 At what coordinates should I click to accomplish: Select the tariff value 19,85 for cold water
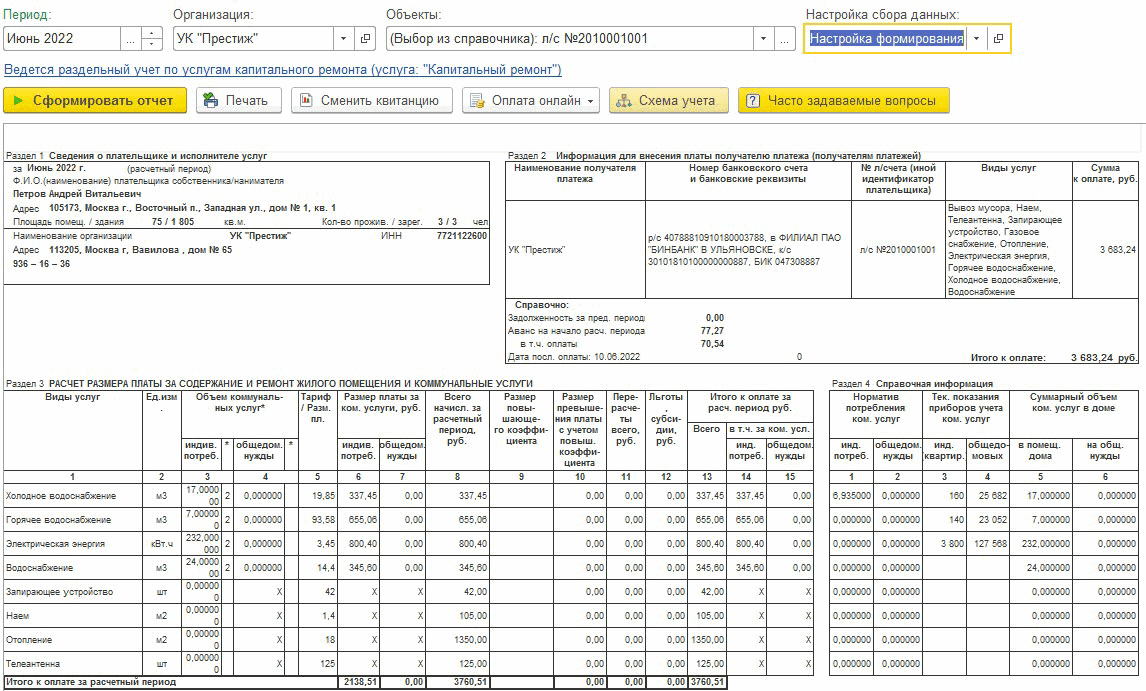[323, 496]
